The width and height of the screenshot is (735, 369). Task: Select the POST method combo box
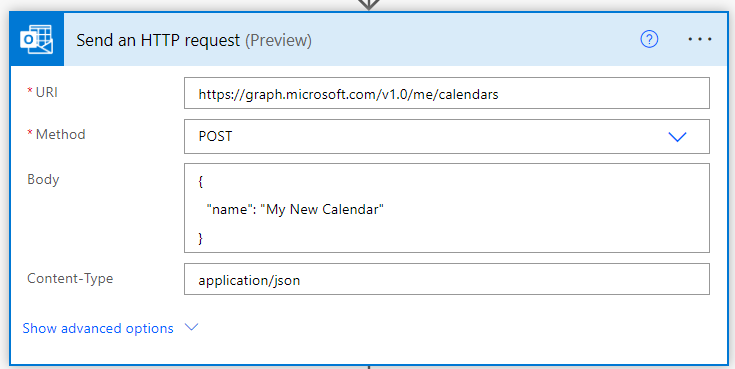(x=447, y=136)
